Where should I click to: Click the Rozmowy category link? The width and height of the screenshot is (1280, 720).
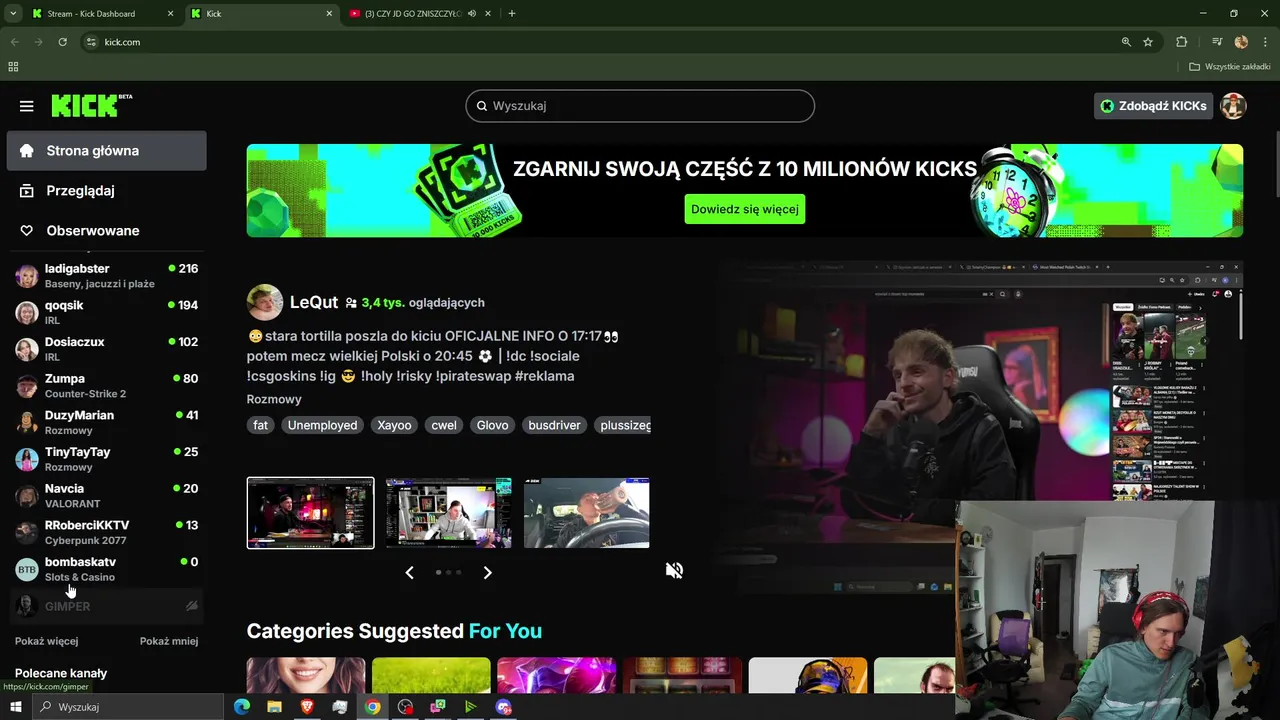pos(274,399)
